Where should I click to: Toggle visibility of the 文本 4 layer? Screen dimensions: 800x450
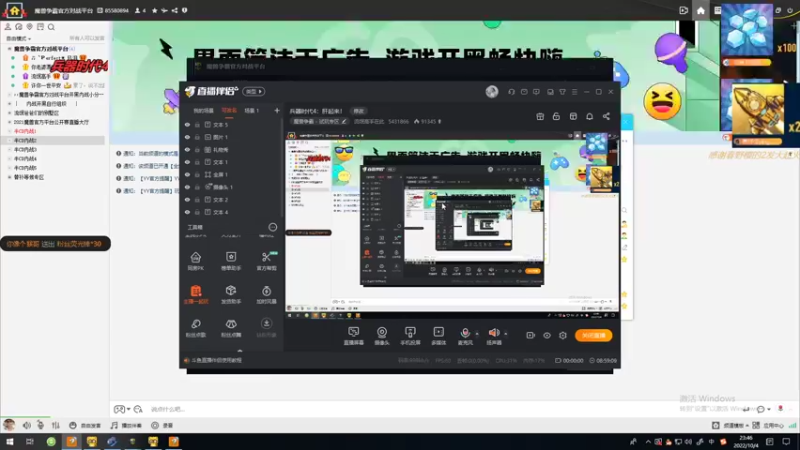point(187,212)
